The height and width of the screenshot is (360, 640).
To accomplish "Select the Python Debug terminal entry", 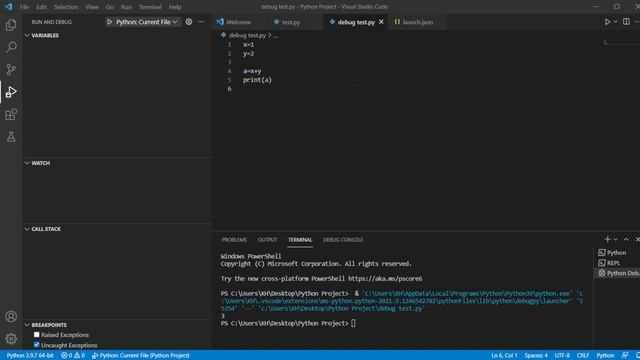I will pyautogui.click(x=618, y=273).
